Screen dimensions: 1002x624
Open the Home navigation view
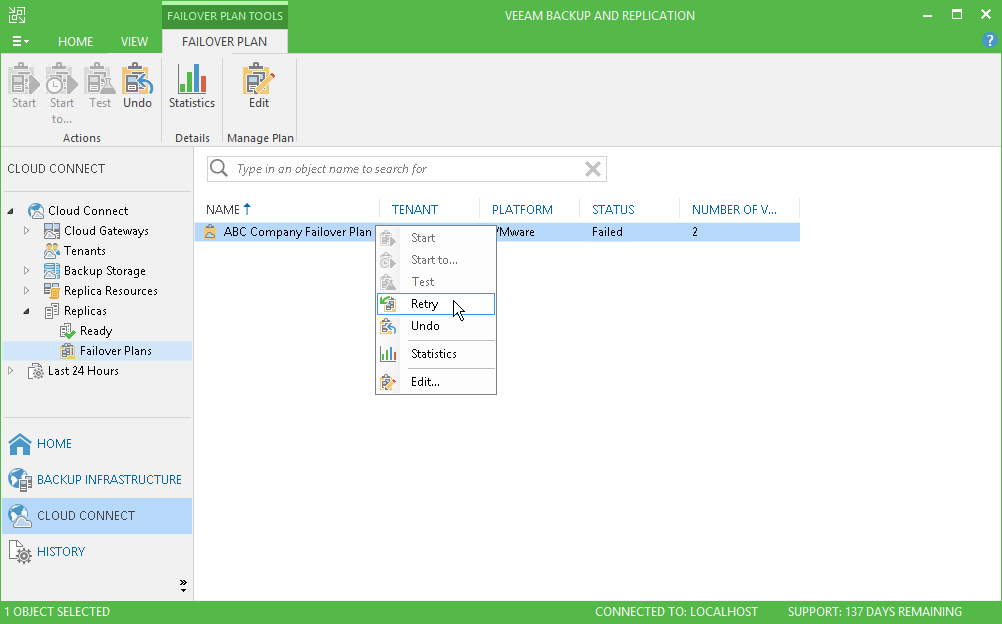(97, 444)
